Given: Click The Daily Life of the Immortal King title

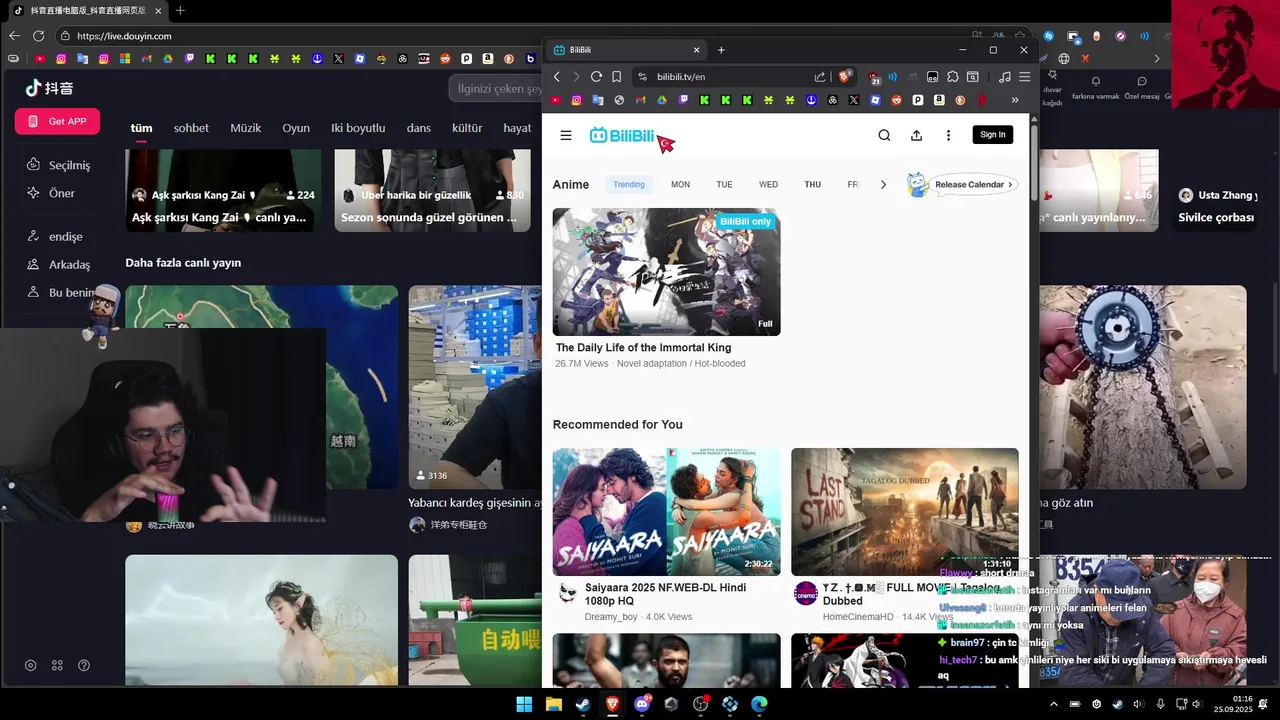Looking at the screenshot, I should 643,348.
